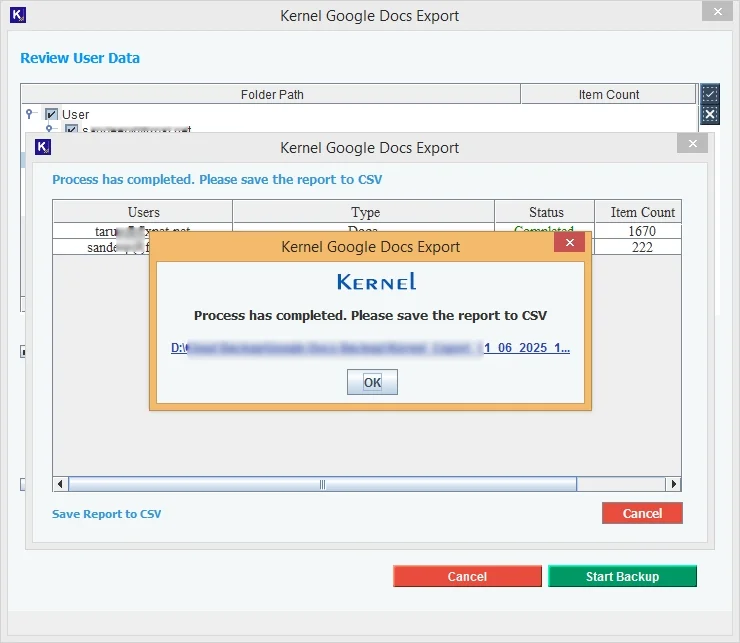
Task: Click the select-all checkmark icon beside table
Action: (709, 94)
